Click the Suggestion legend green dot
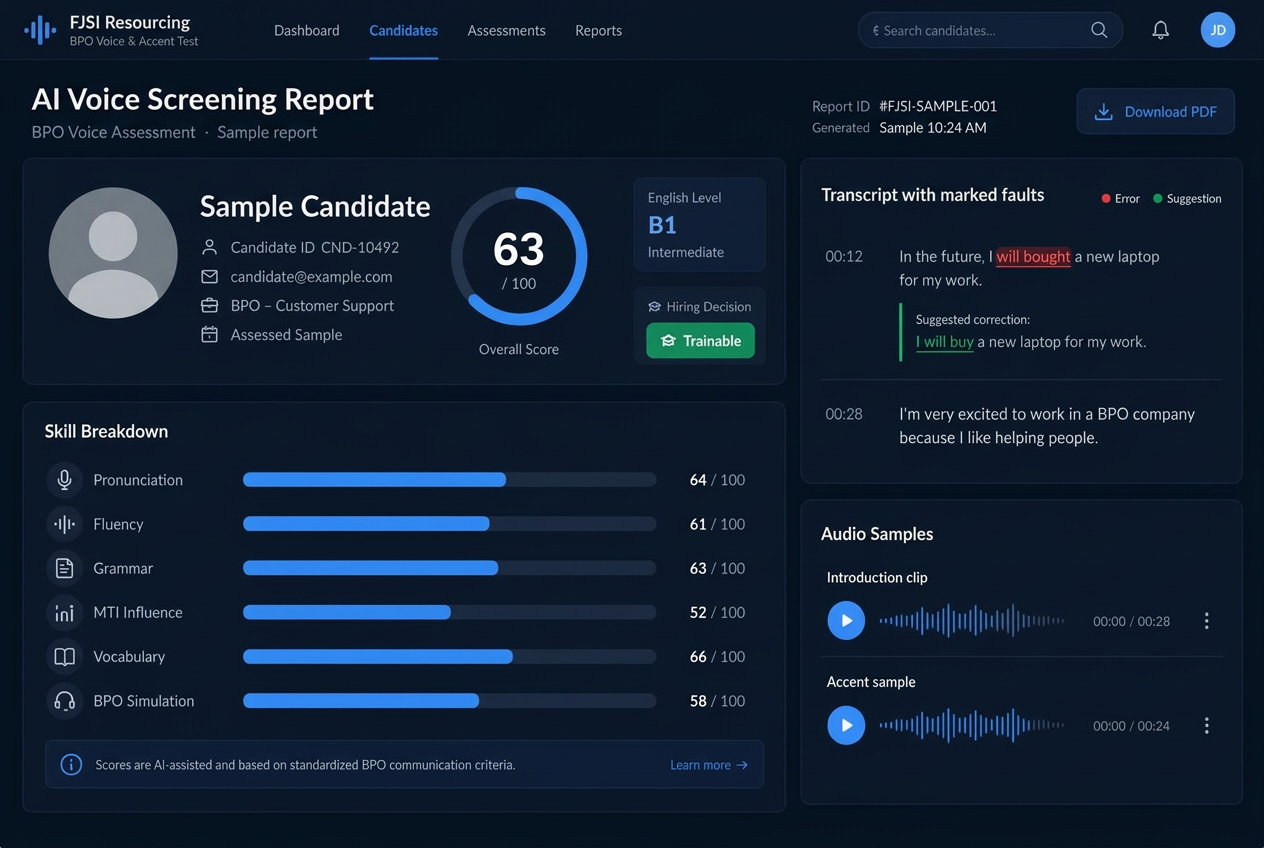Screen dimensions: 1264x848 [x=1158, y=198]
